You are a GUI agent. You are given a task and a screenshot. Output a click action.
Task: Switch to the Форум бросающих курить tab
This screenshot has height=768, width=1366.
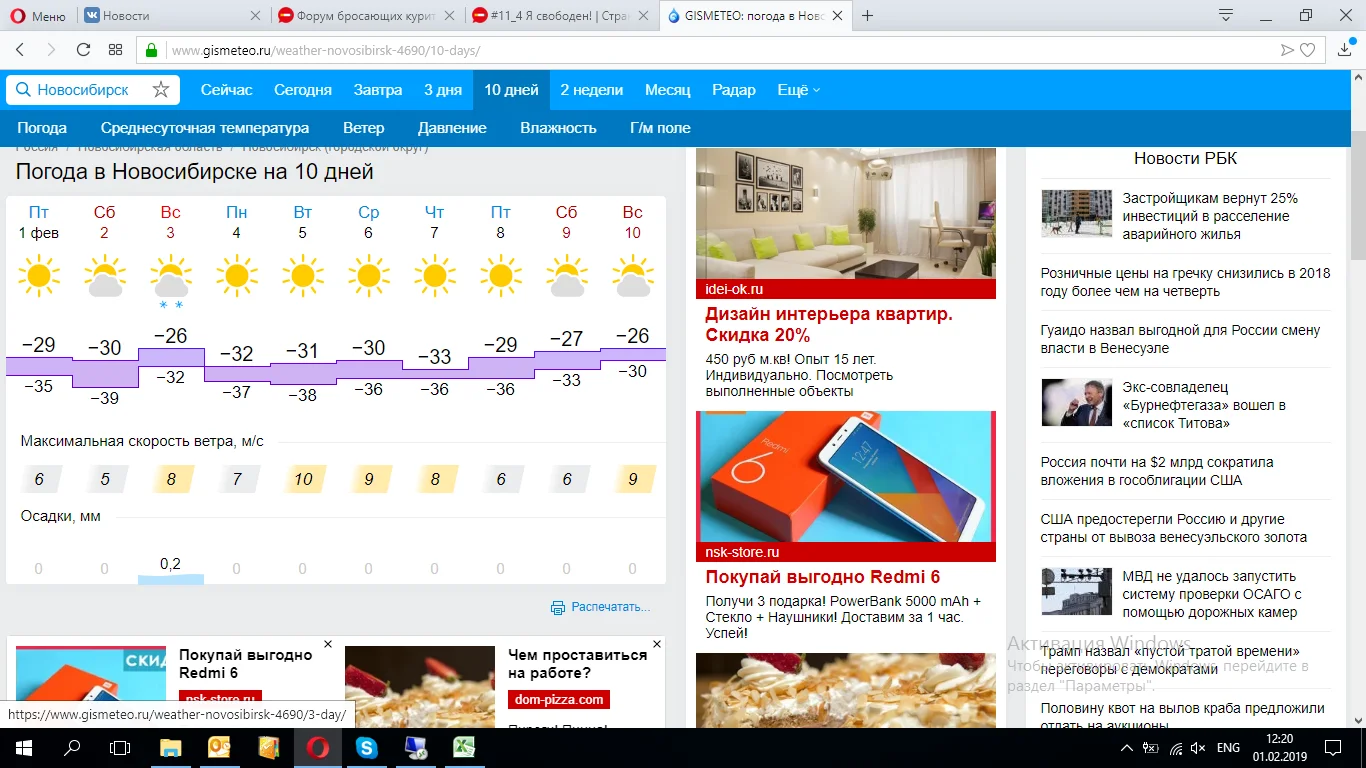(x=366, y=16)
